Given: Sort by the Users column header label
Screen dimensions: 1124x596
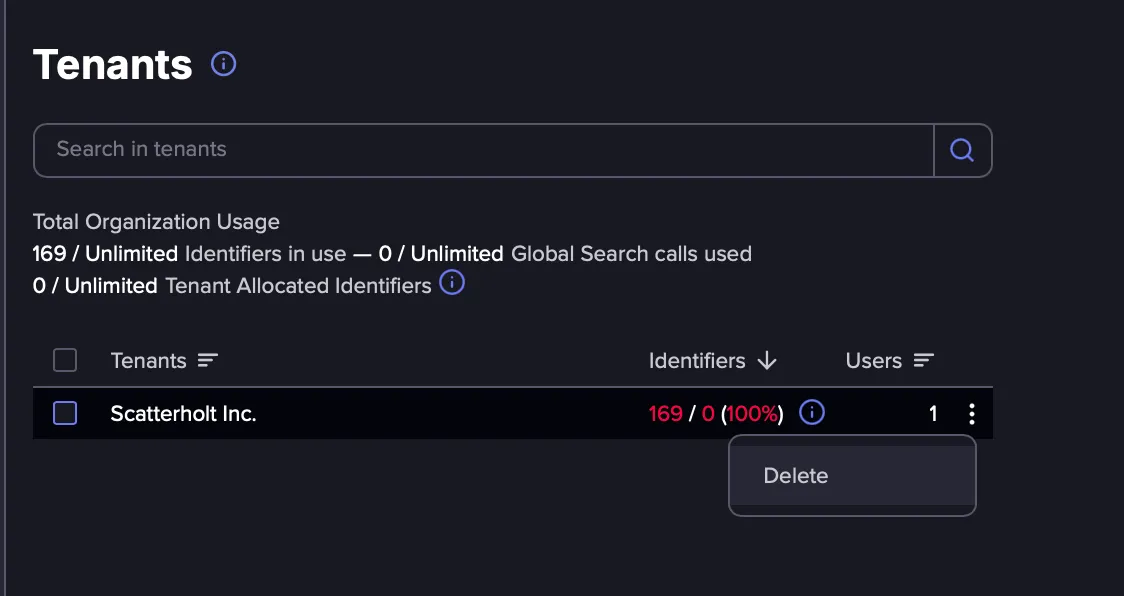Looking at the screenshot, I should click(x=873, y=360).
